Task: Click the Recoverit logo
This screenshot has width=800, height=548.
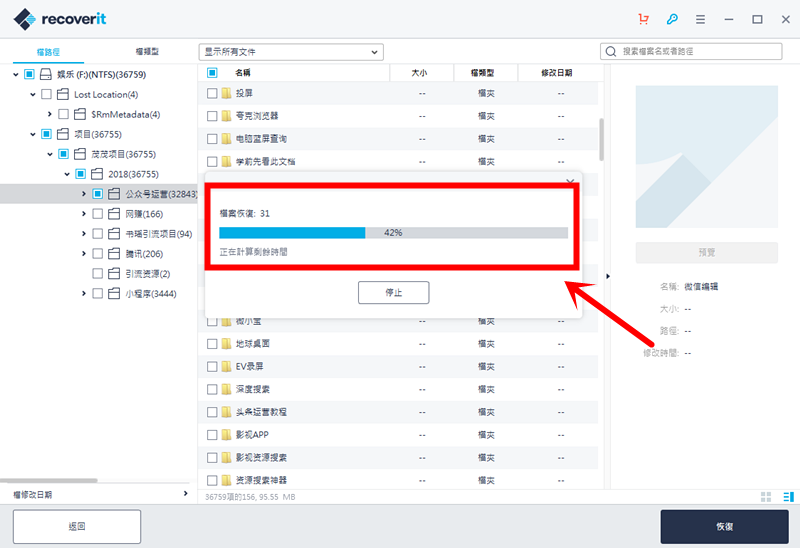Action: point(60,19)
